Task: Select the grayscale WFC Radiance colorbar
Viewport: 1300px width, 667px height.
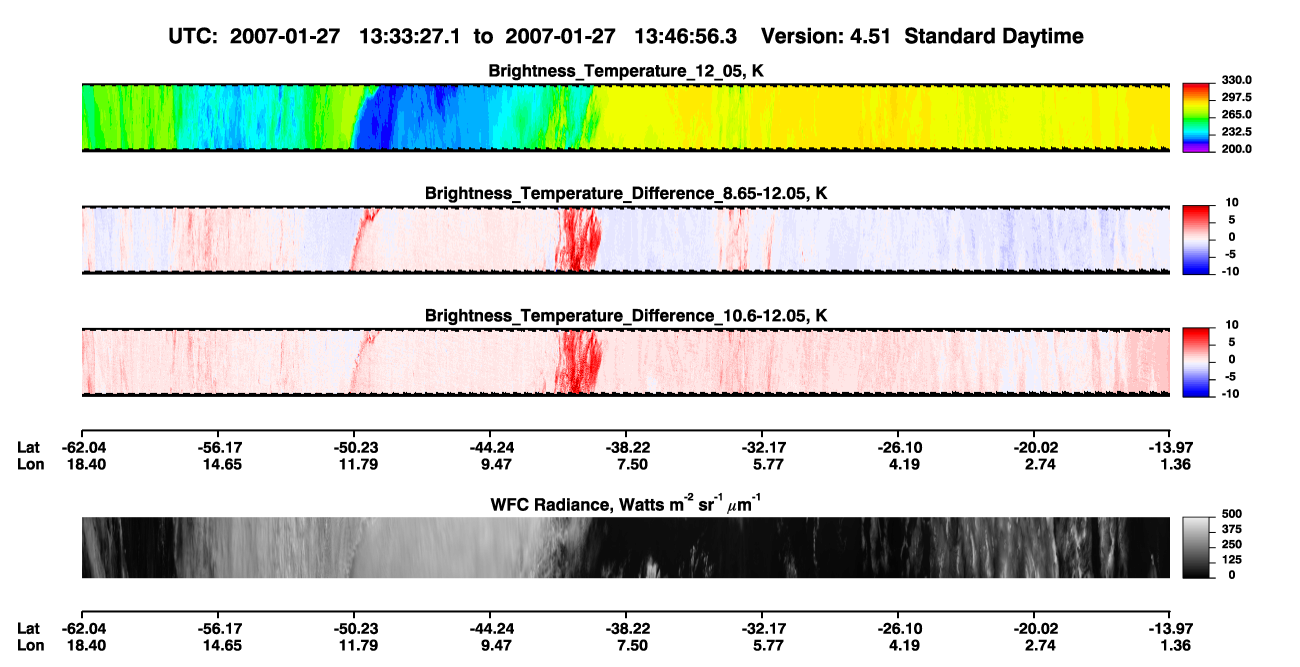Action: [x=1196, y=547]
